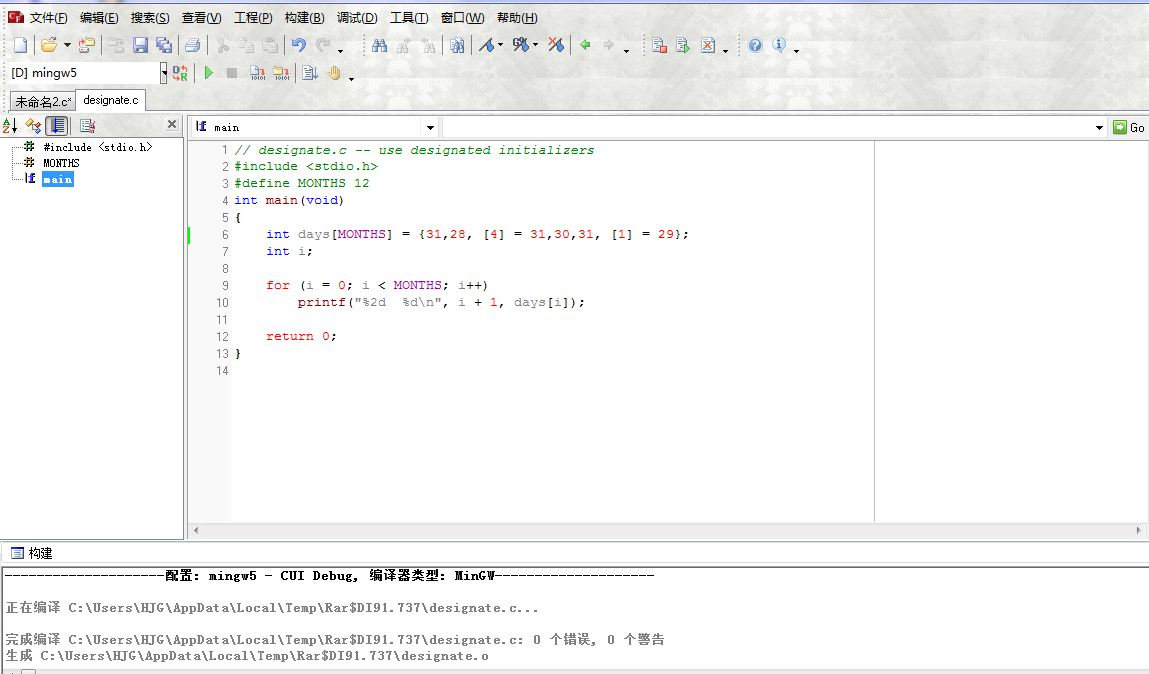
Task: Click the Save file floppy icon
Action: click(x=140, y=45)
